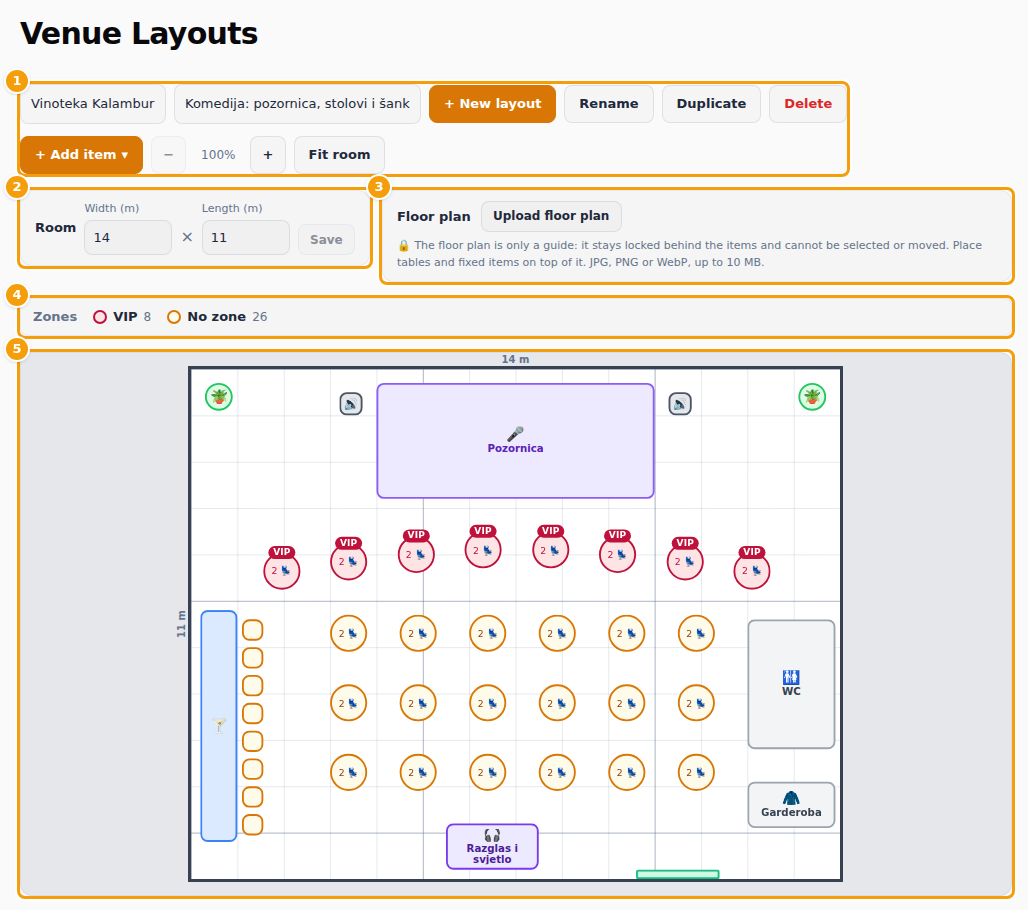Save the room dimensions

point(326,239)
